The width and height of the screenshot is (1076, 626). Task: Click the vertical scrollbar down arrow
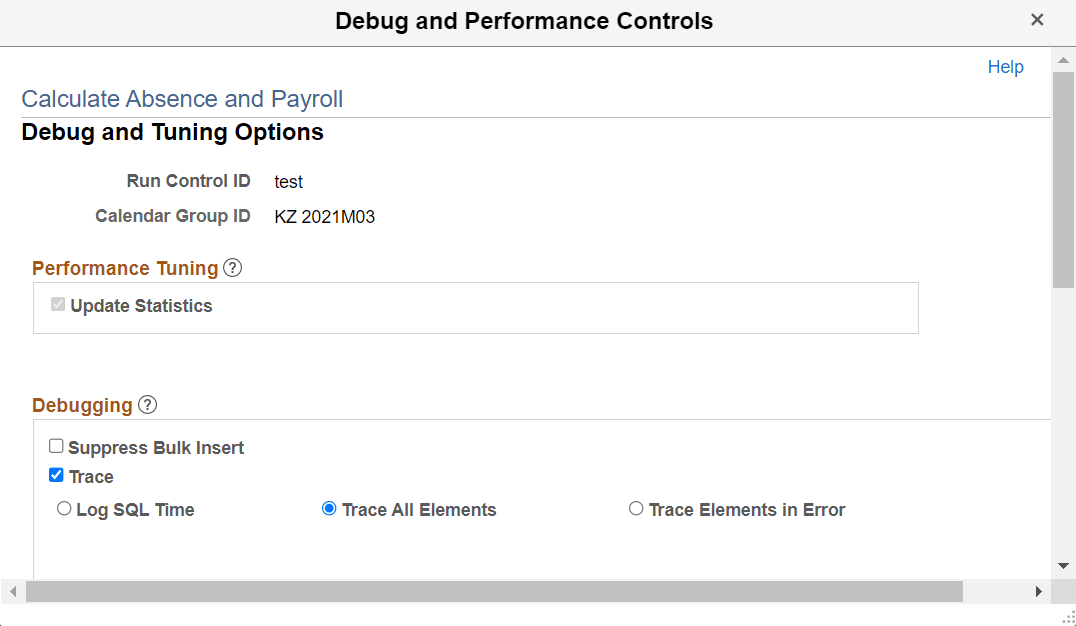(1064, 565)
